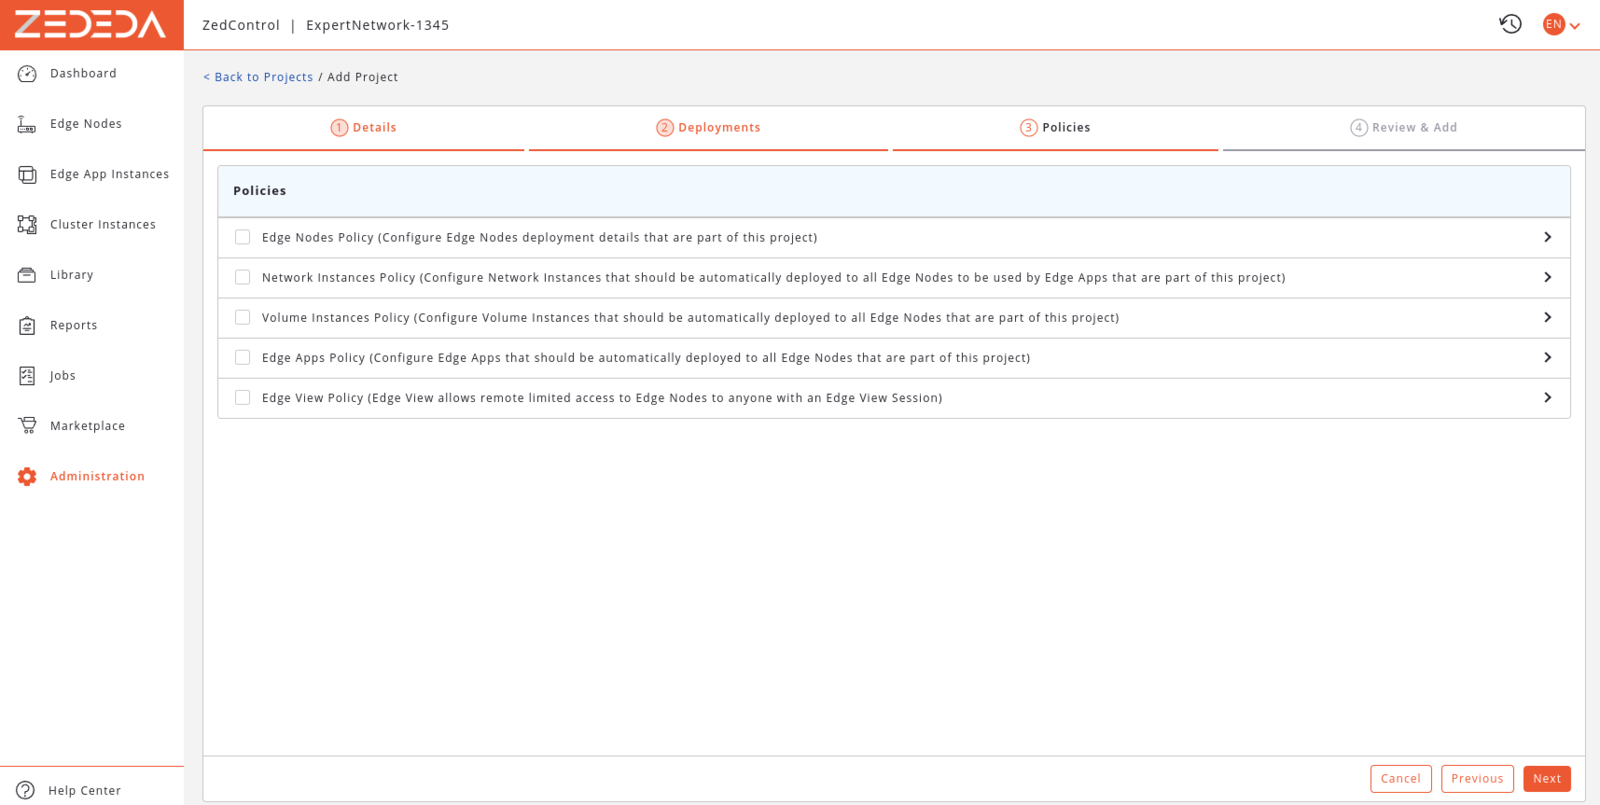Image resolution: width=1600 pixels, height=805 pixels.
Task: Go to the Review & Add tab
Action: tap(1403, 128)
